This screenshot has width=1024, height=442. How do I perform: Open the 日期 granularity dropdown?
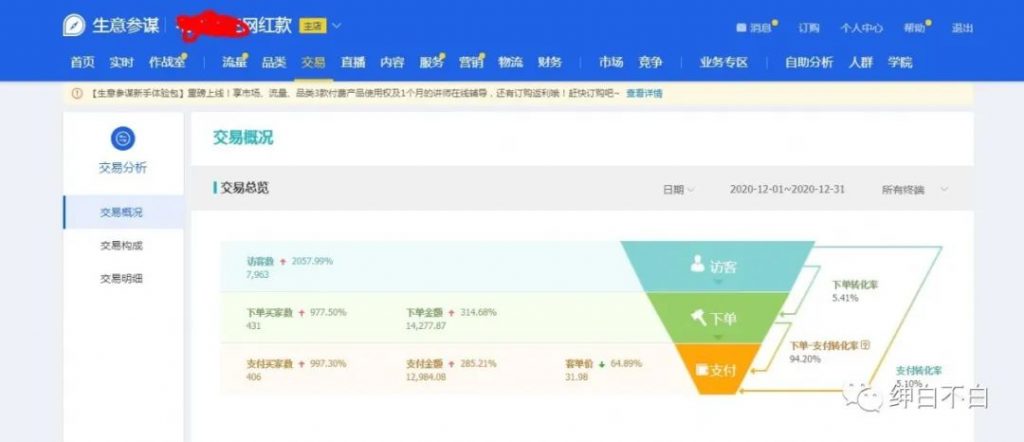679,189
